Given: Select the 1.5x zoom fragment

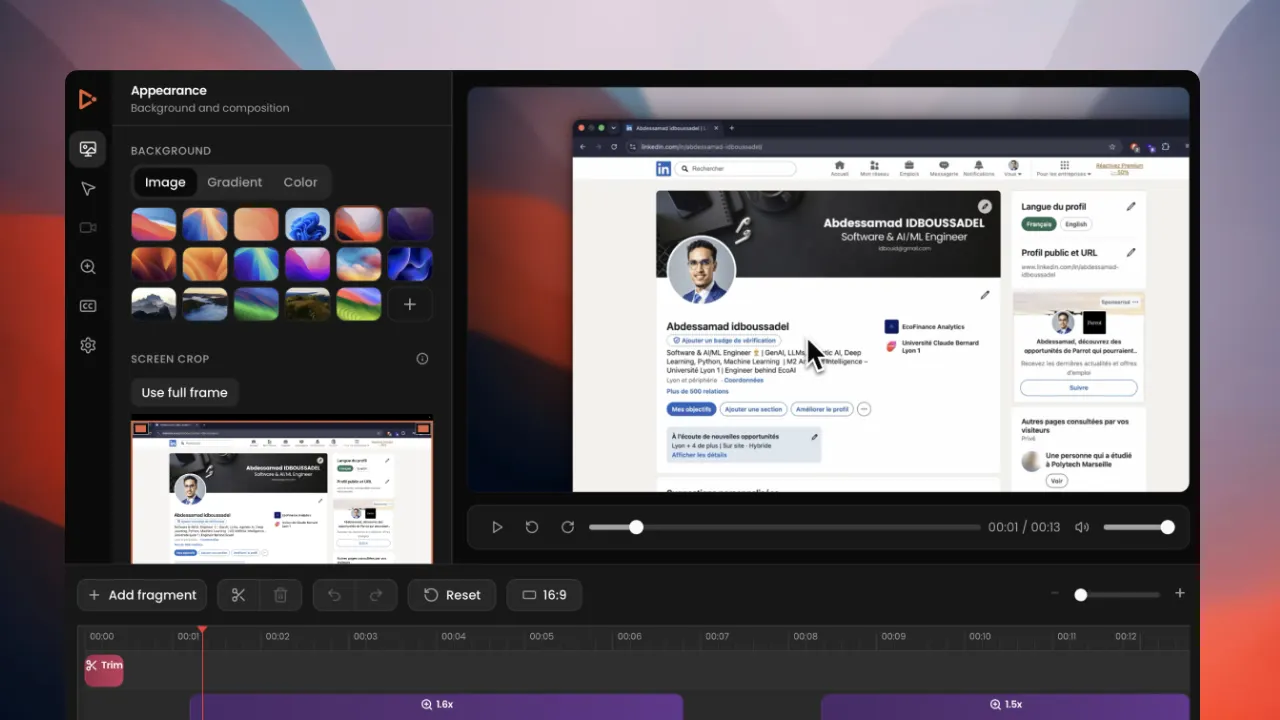Looking at the screenshot, I should [x=1005, y=706].
